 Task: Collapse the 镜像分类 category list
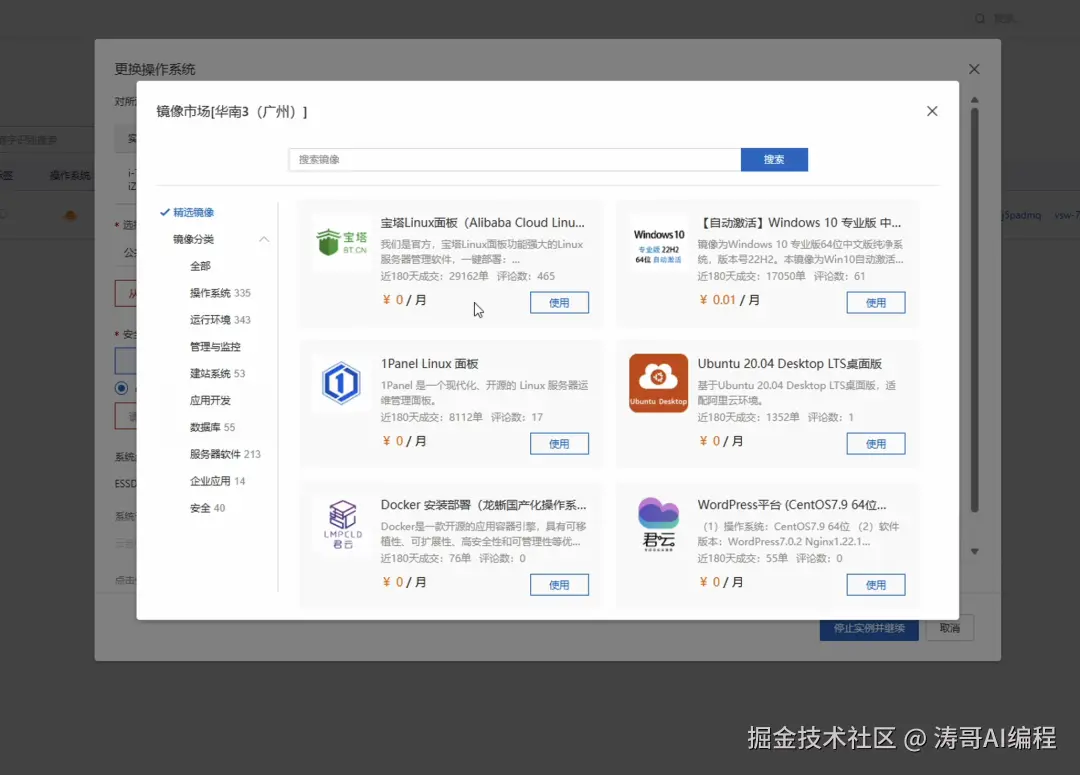[x=264, y=239]
